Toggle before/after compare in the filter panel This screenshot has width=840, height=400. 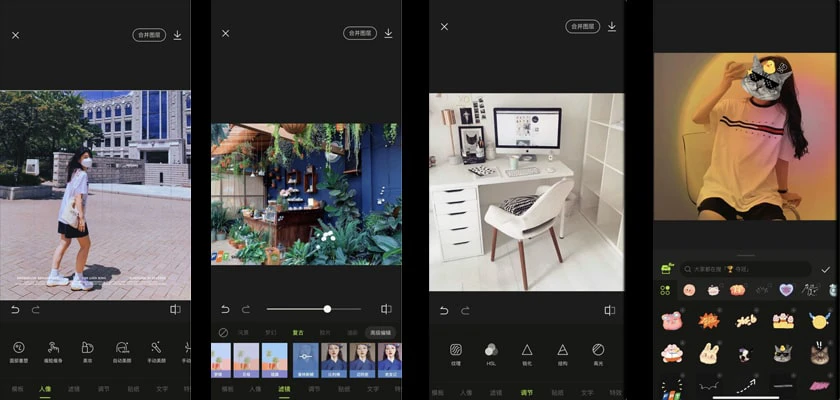386,309
